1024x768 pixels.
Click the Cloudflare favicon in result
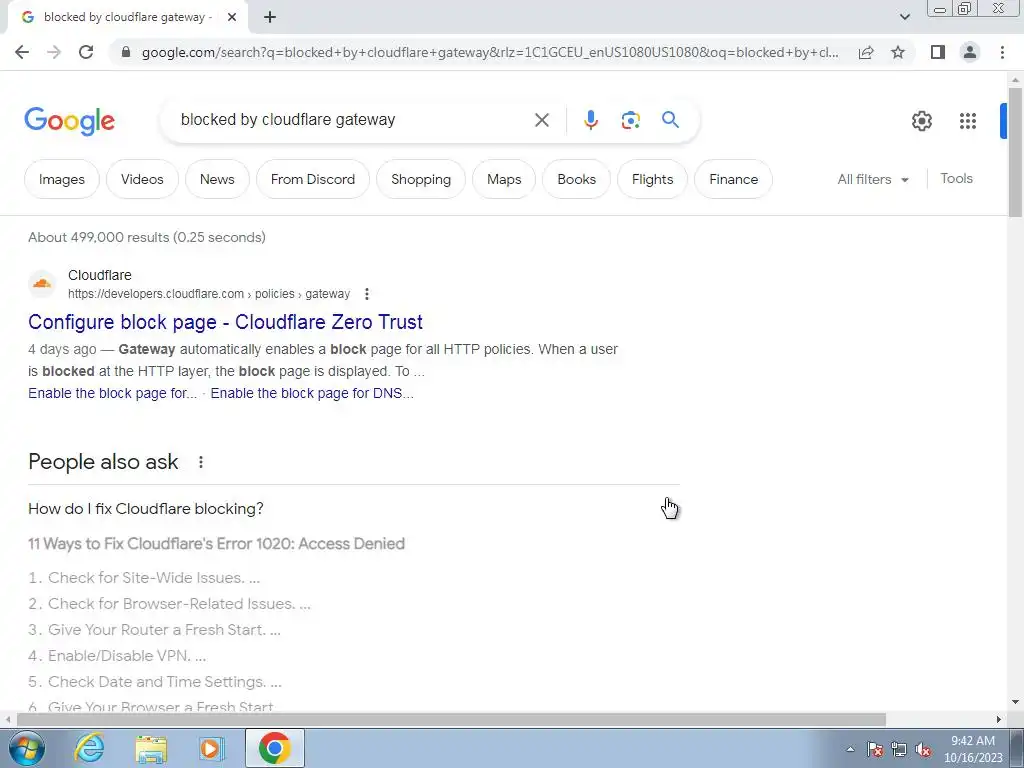pos(42,284)
